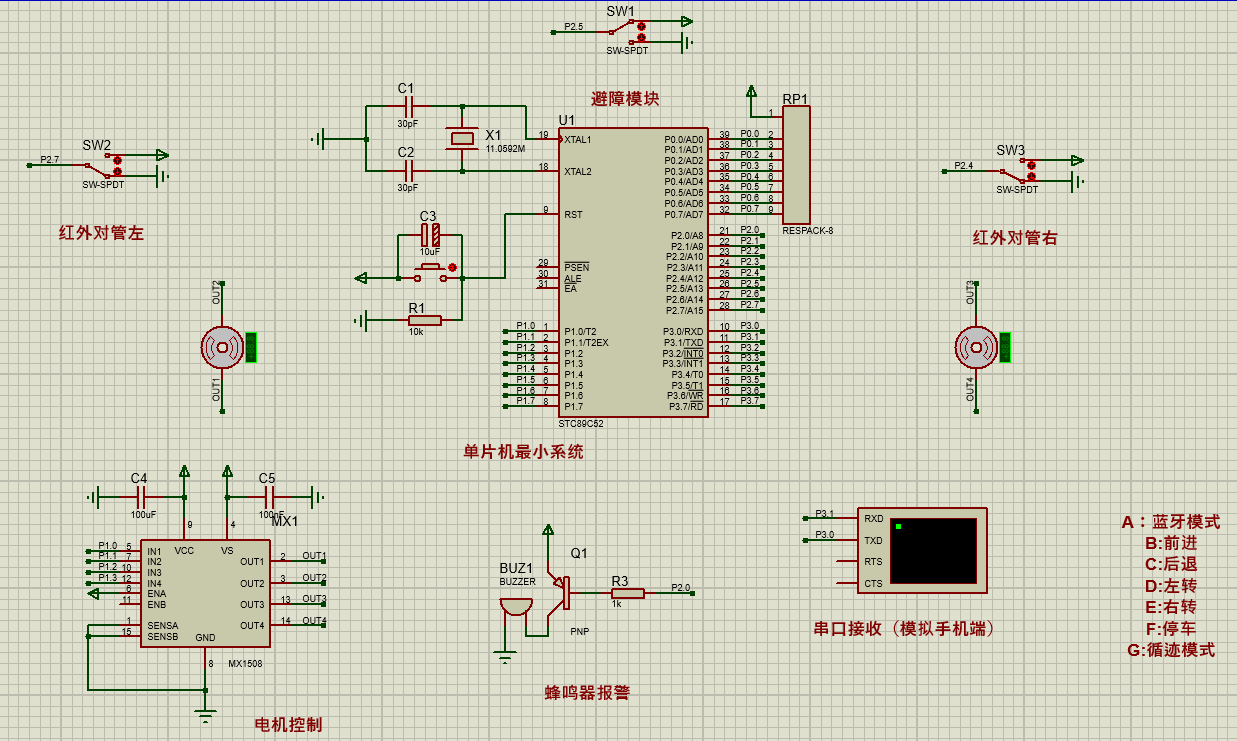The height and width of the screenshot is (741, 1237).
Task: Click the 'E:右转' text
Action: coord(1171,607)
